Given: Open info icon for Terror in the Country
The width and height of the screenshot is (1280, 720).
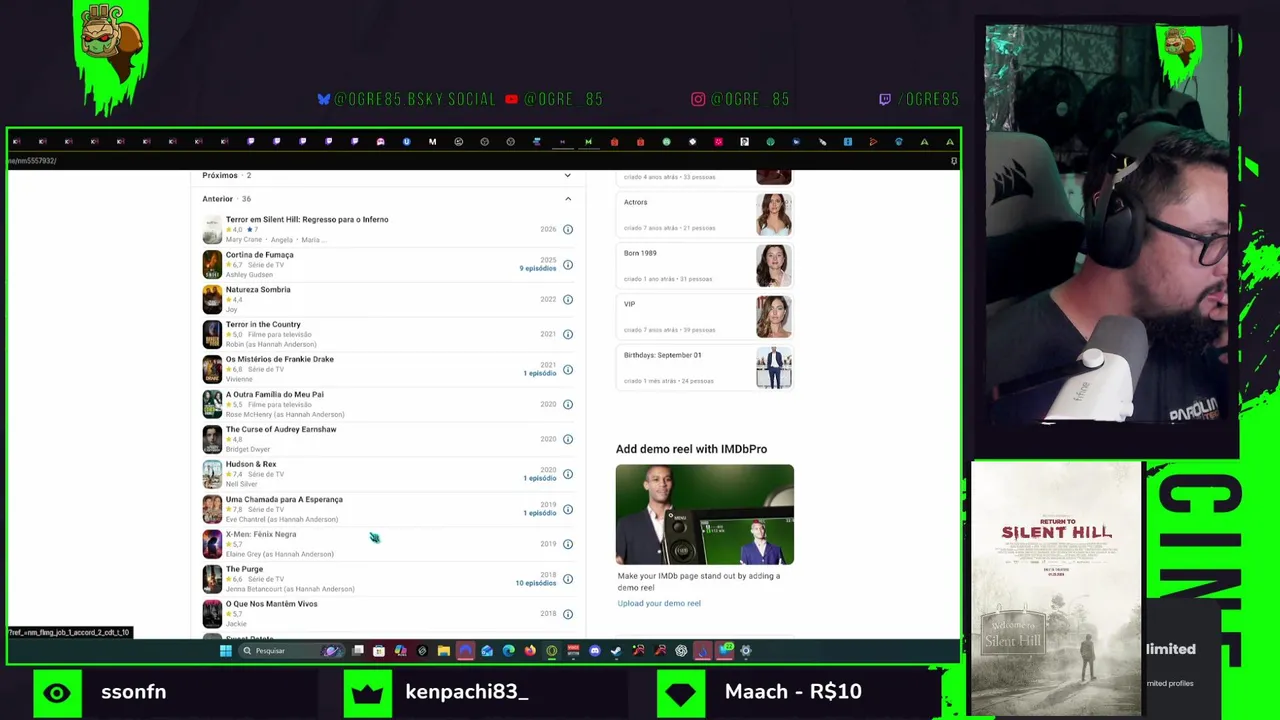Looking at the screenshot, I should 568,334.
